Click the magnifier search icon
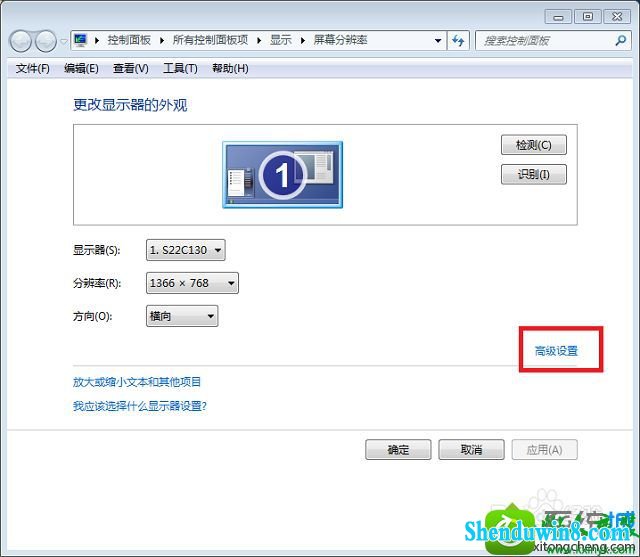 coord(621,40)
